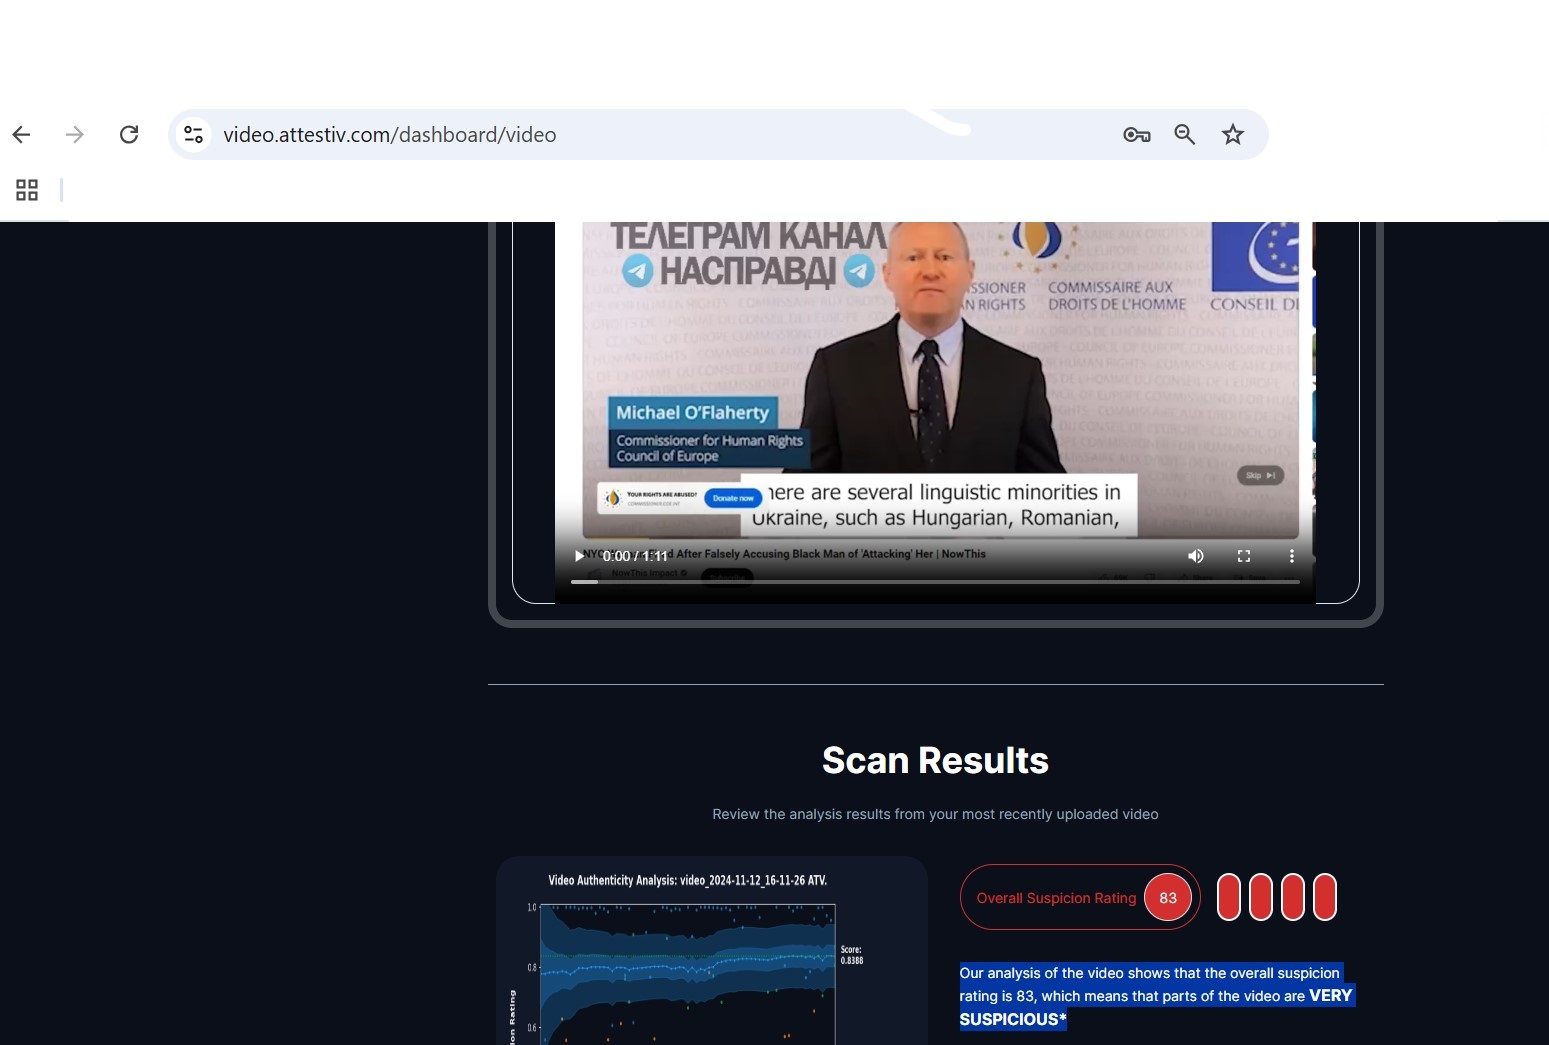Click the Donate now button in video

(733, 498)
